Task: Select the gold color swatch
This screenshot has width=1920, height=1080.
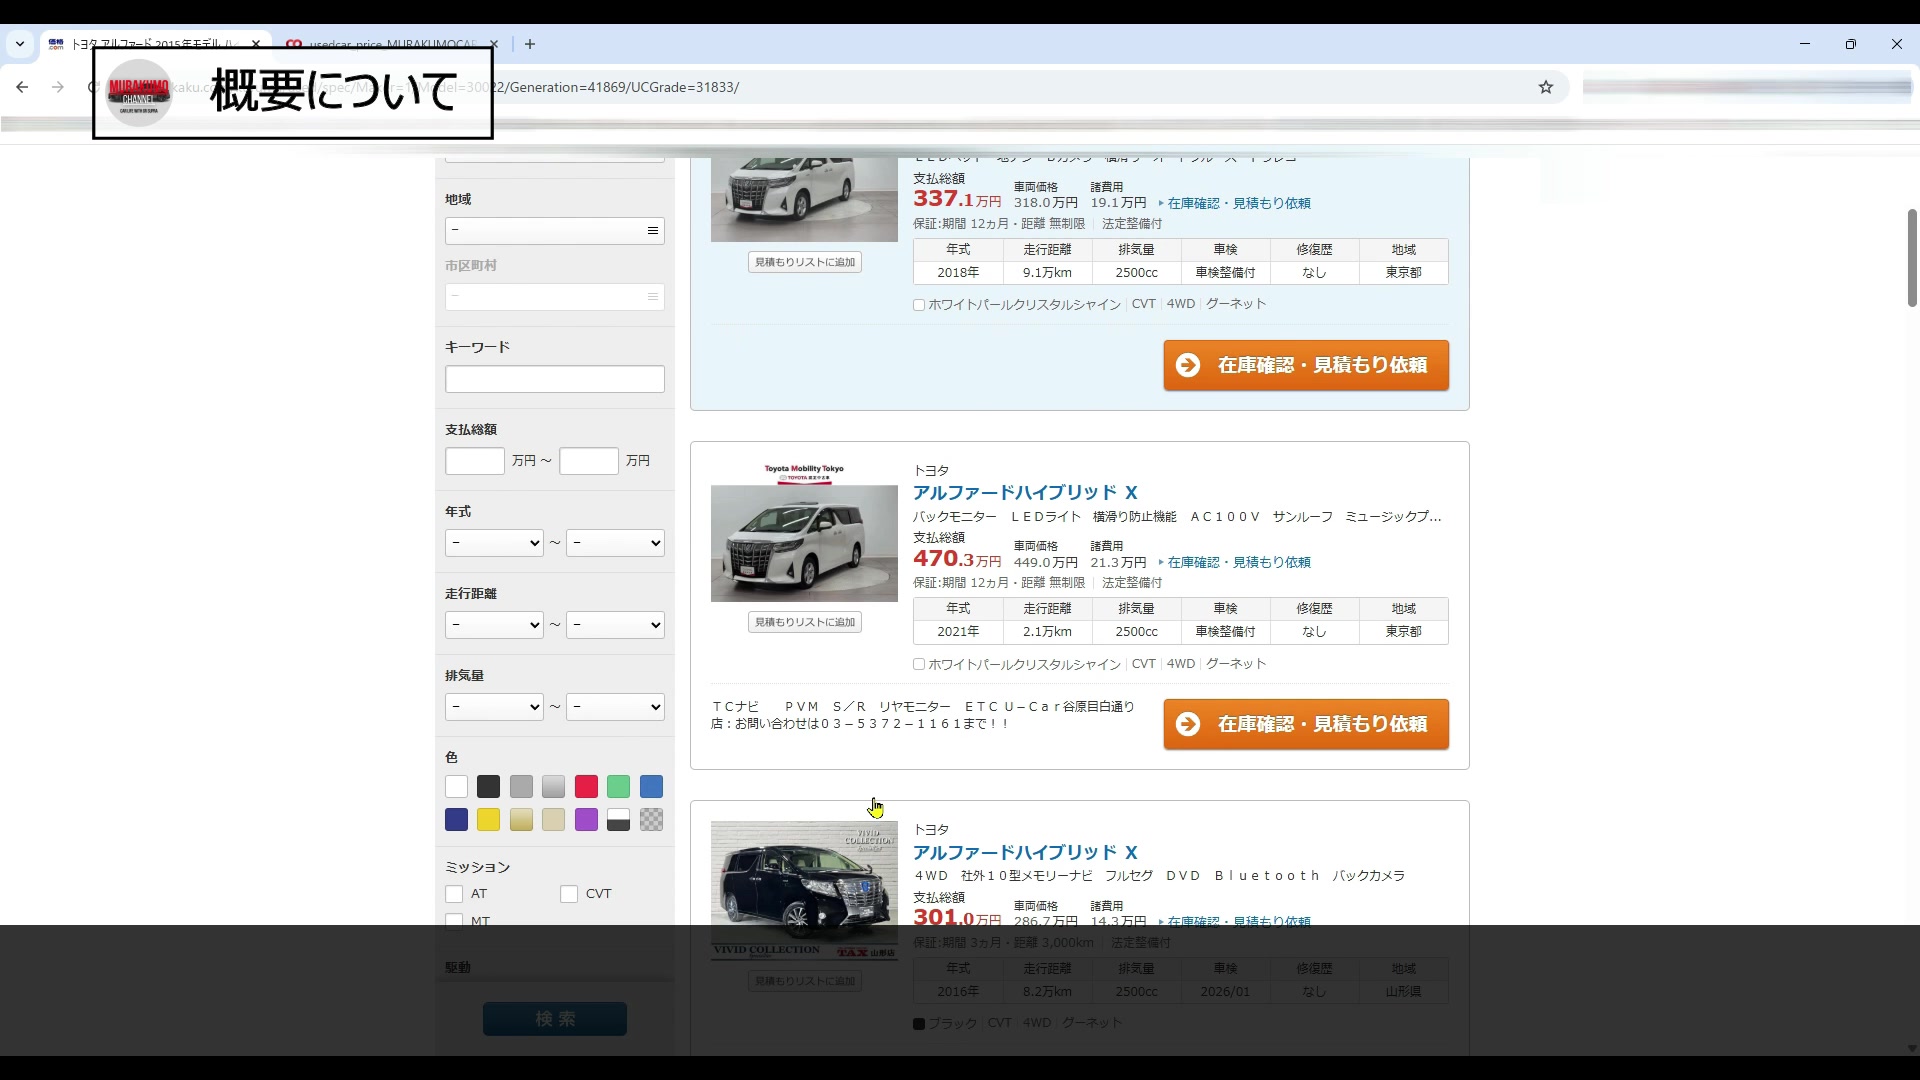Action: (521, 820)
